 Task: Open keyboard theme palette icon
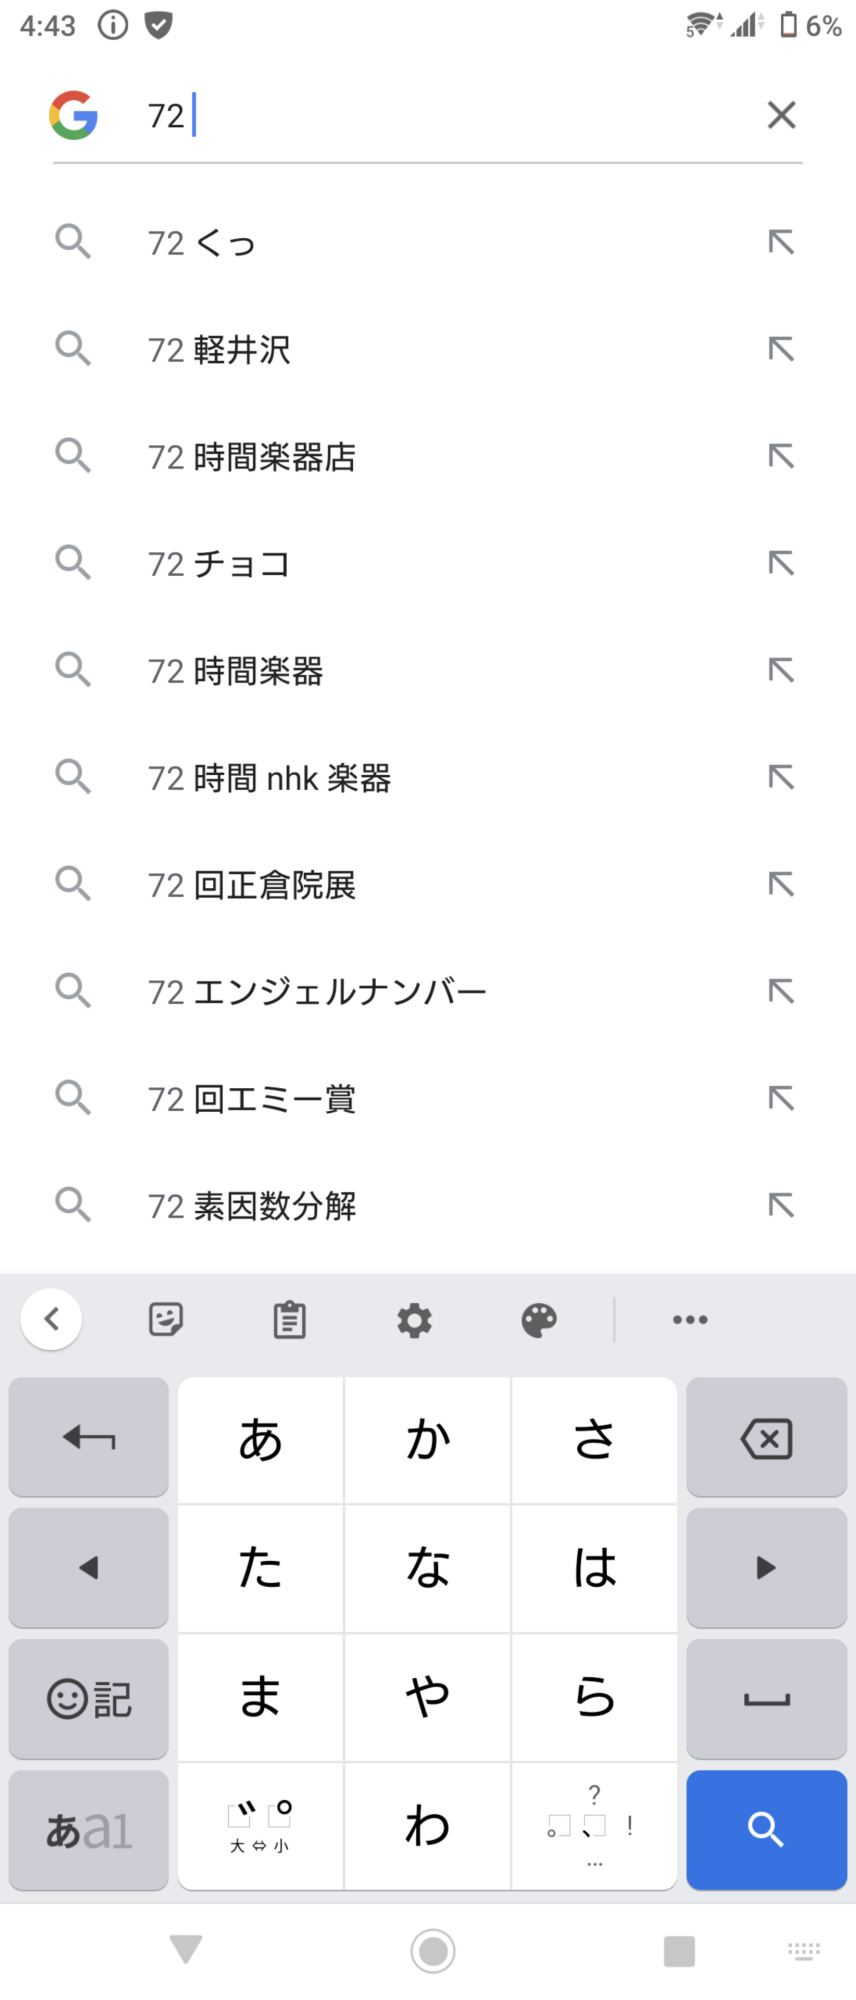(x=539, y=1320)
